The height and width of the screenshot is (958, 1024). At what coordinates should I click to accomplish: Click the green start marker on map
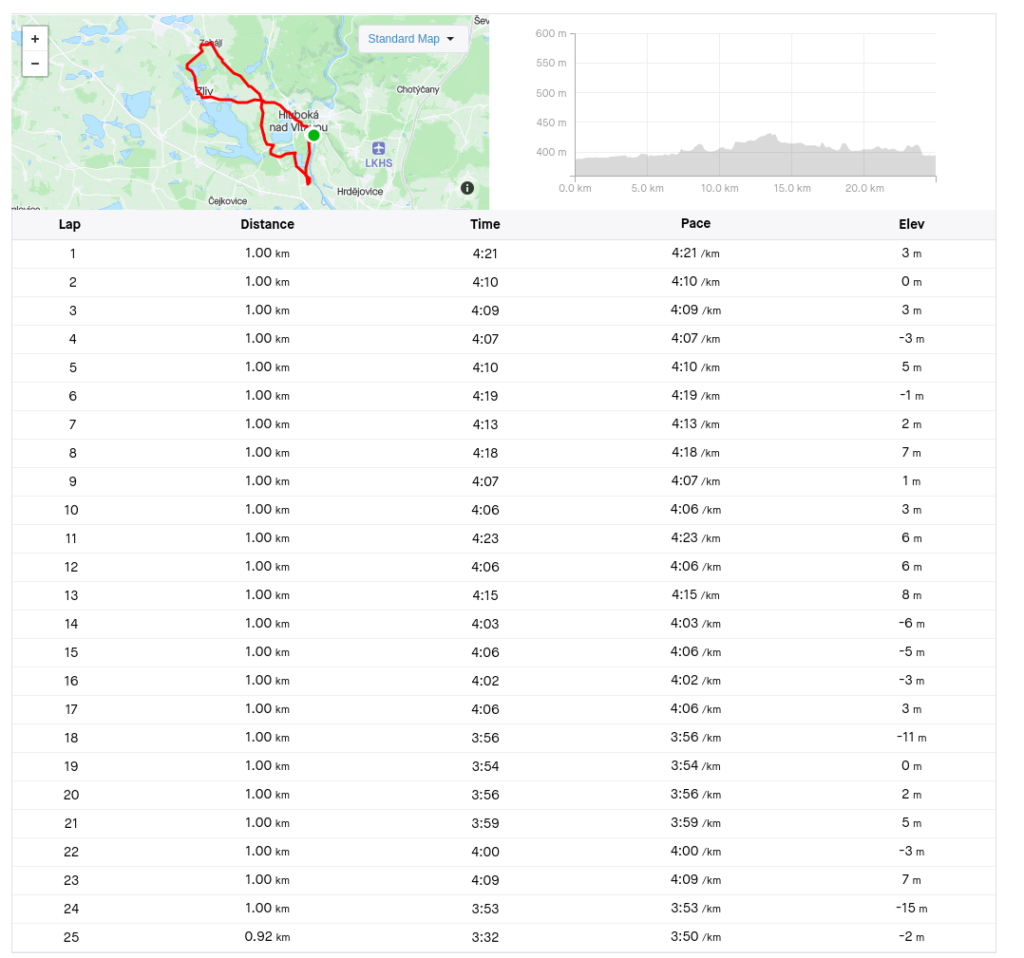coord(314,135)
